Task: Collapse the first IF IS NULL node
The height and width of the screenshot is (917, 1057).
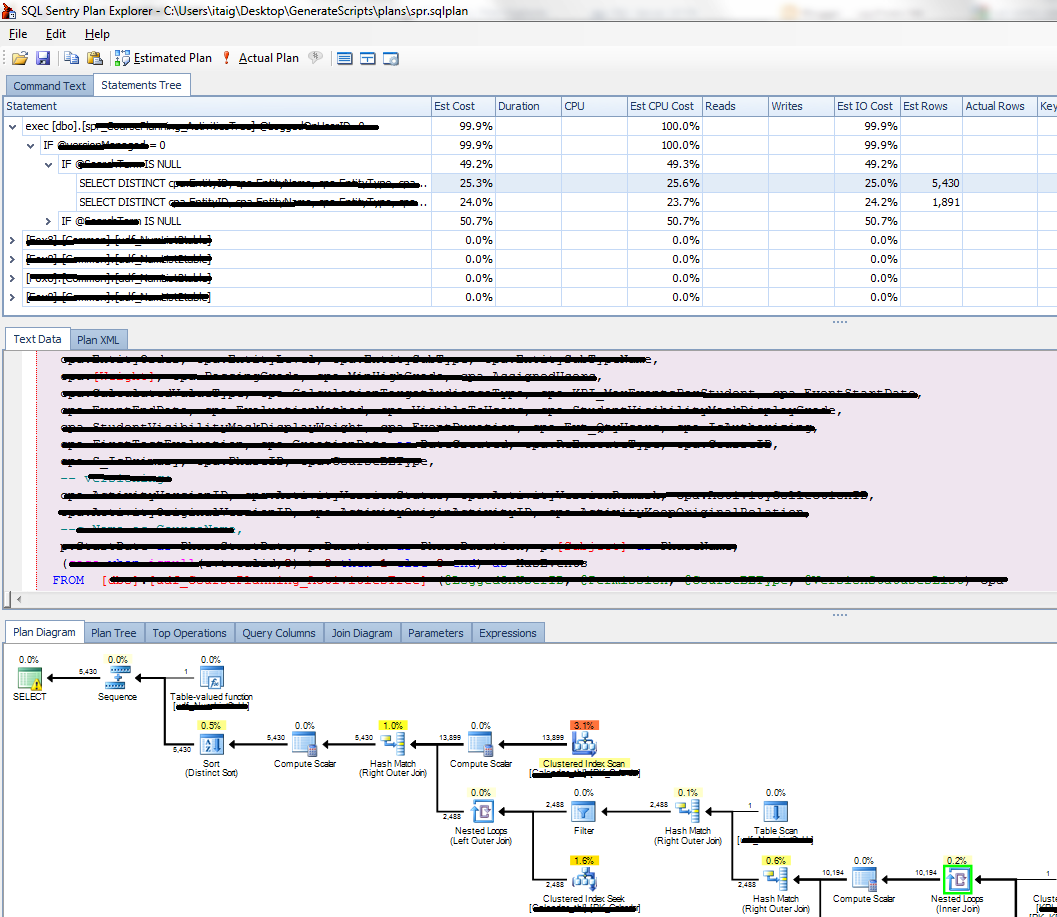Action: coord(49,164)
